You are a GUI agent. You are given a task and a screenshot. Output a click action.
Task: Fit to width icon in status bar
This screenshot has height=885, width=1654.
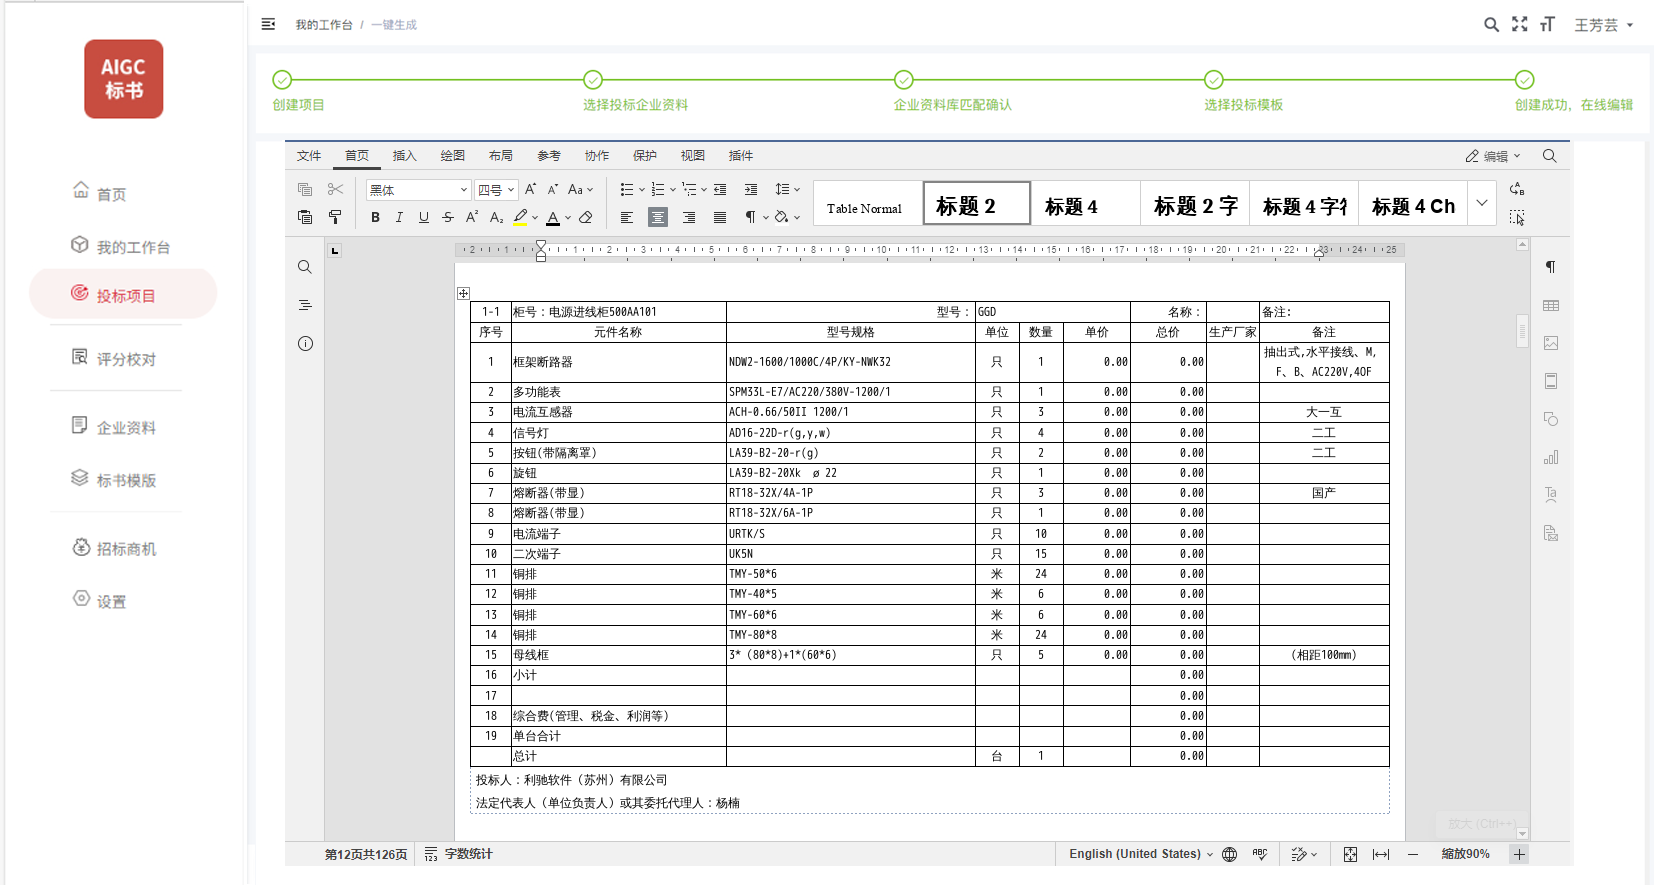click(1381, 854)
